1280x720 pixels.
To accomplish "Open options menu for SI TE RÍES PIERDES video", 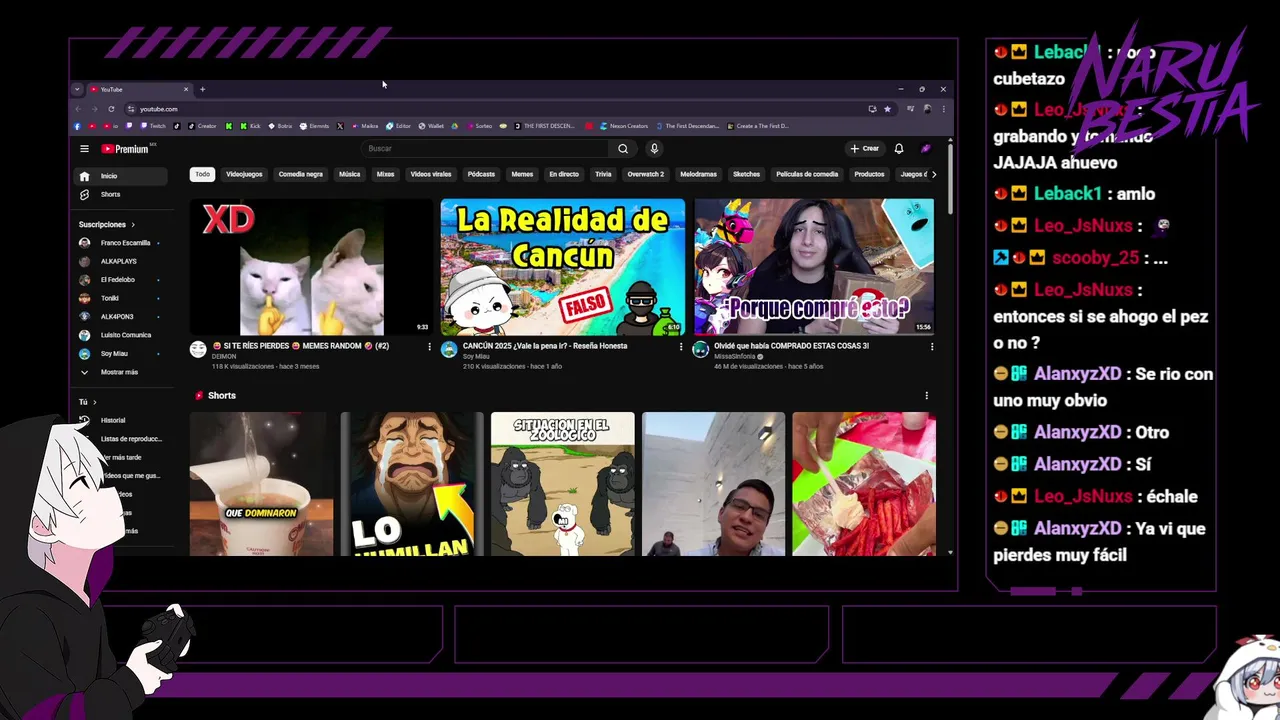I will click(x=430, y=347).
